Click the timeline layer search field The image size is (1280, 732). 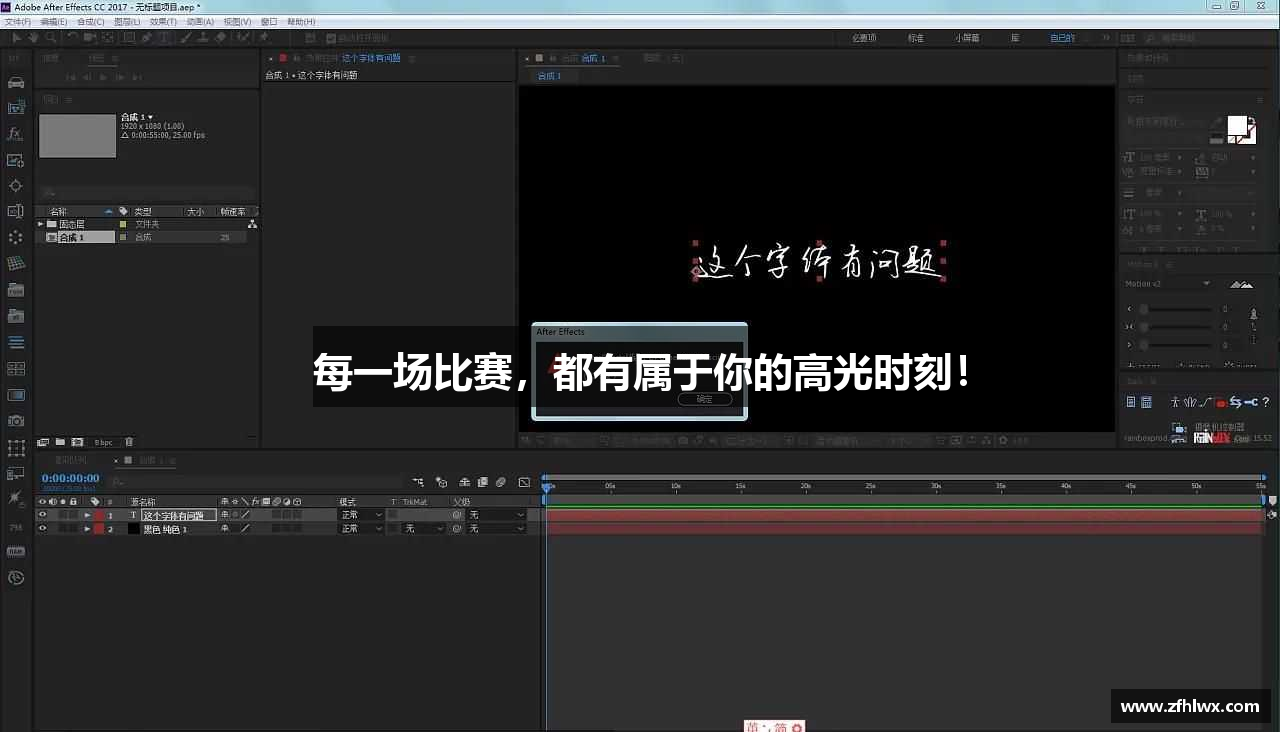[255, 482]
